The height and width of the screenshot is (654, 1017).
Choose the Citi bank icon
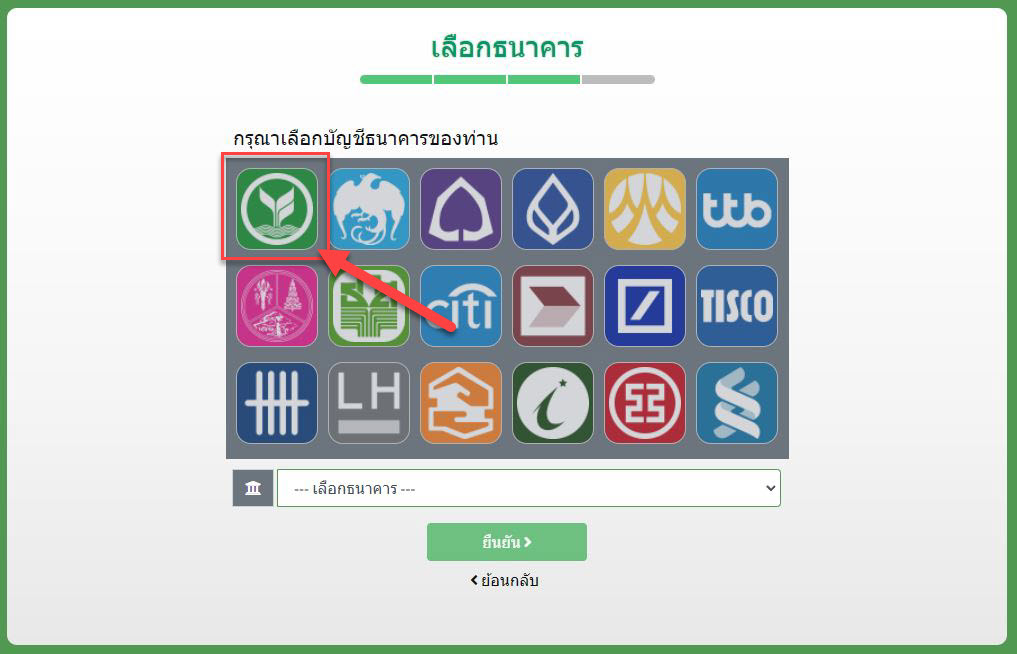461,306
